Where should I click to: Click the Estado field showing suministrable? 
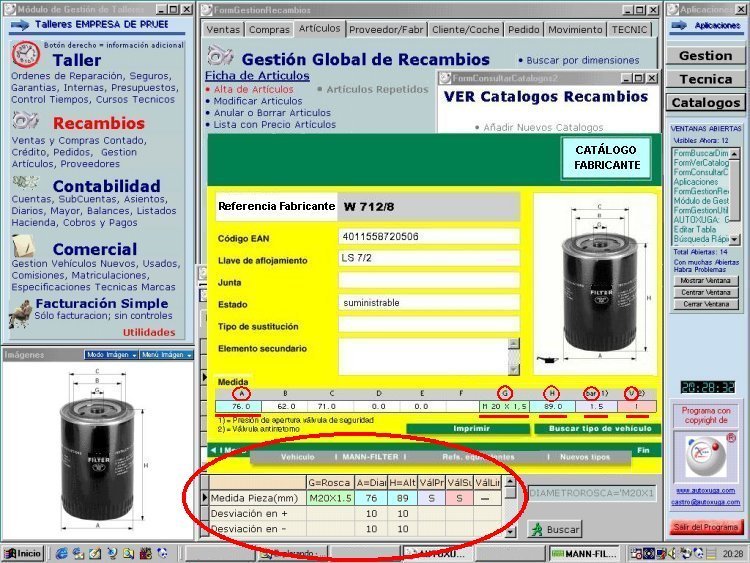click(429, 303)
